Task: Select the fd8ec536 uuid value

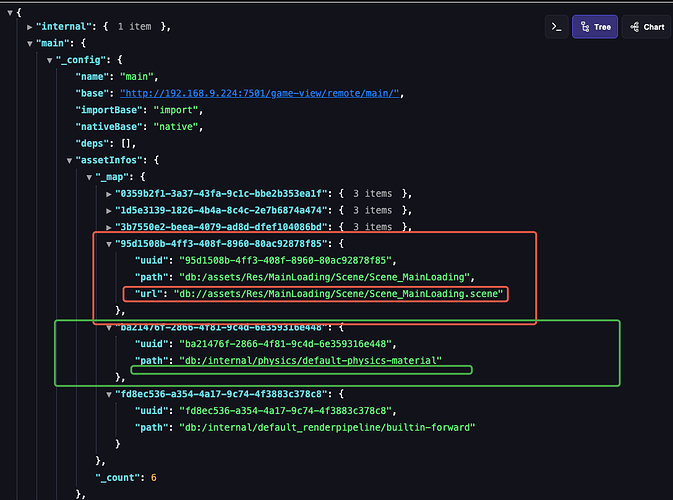Action: click(285, 411)
